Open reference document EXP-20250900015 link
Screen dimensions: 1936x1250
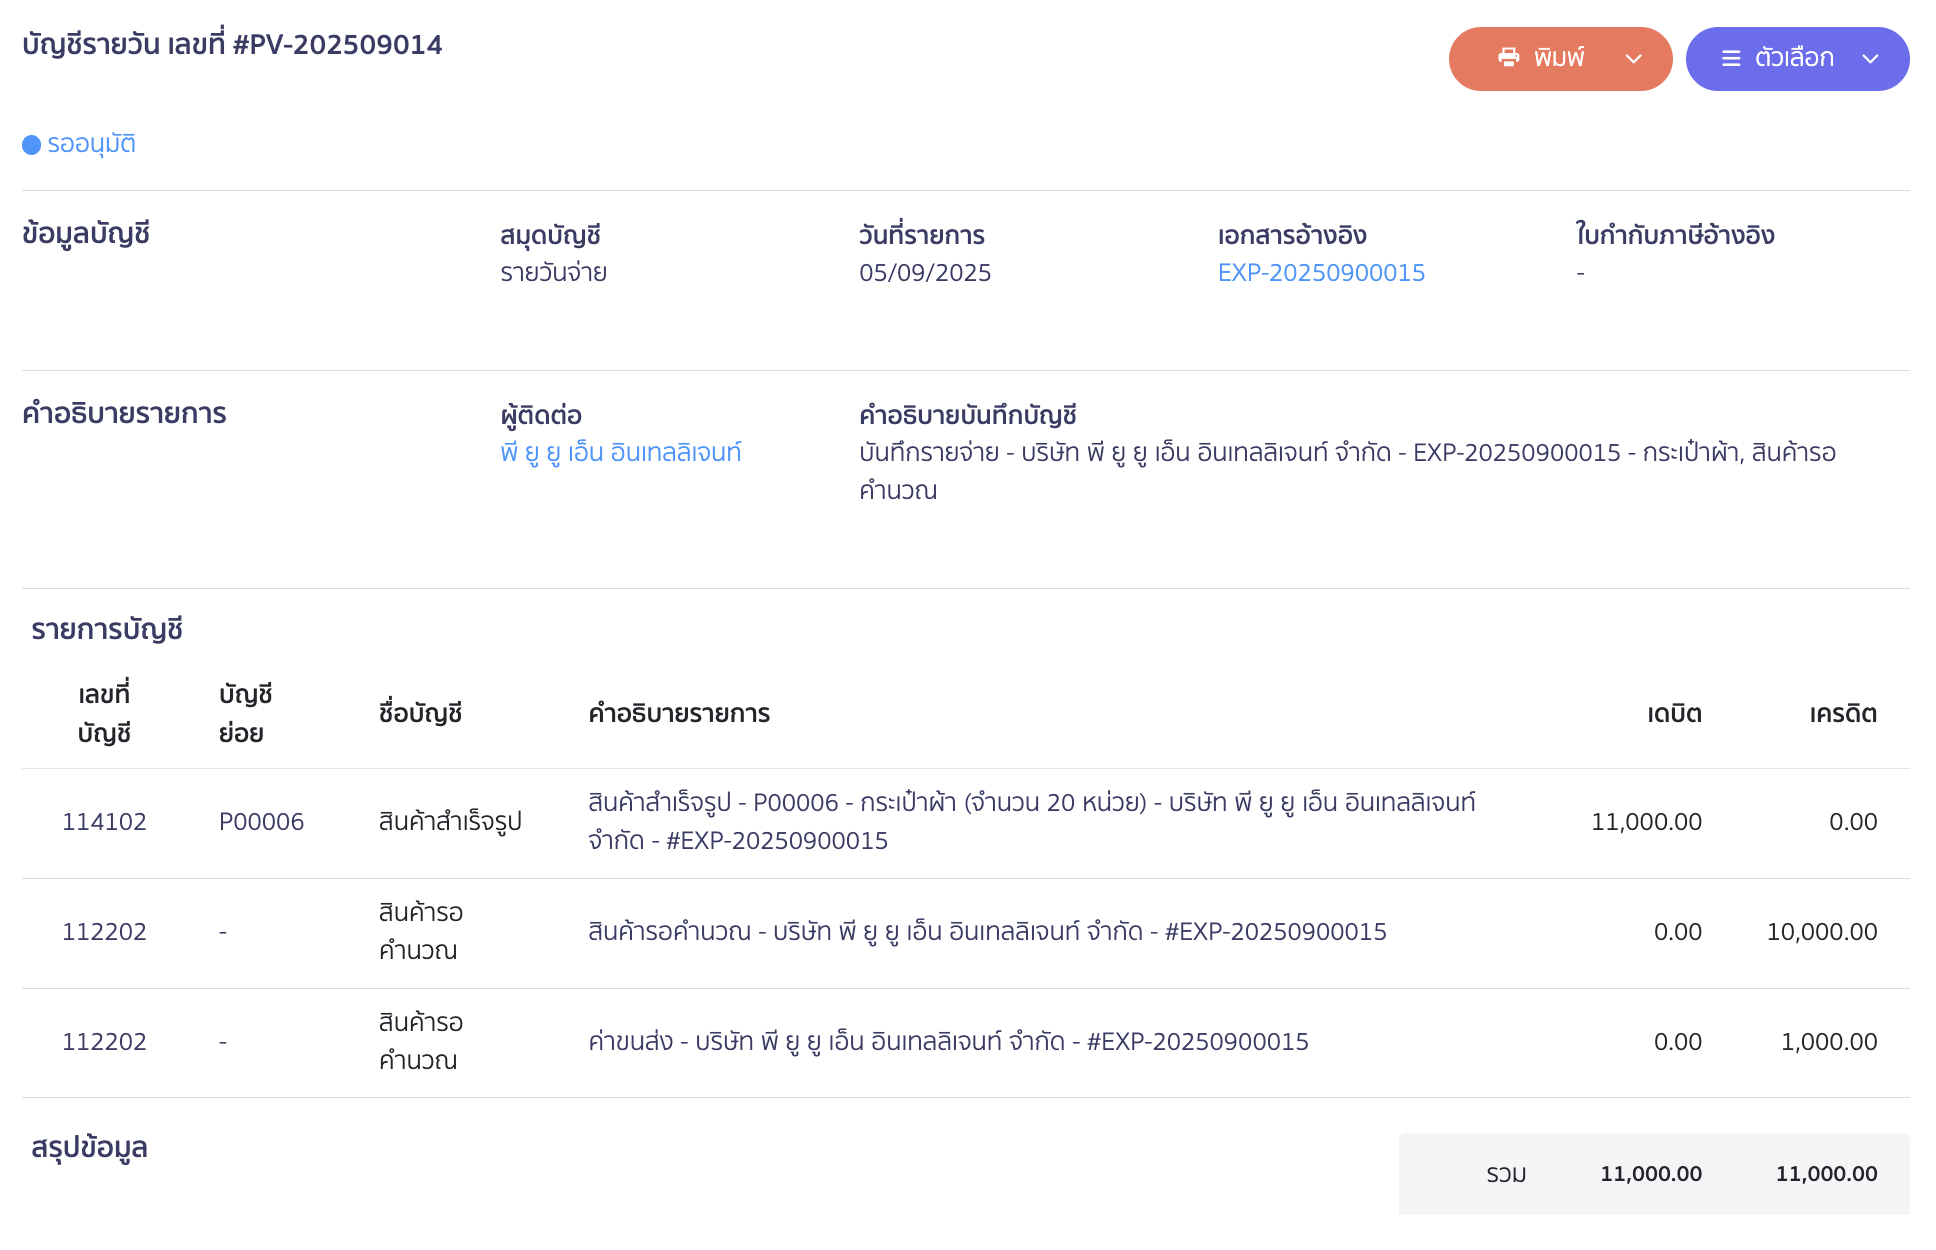[1321, 273]
